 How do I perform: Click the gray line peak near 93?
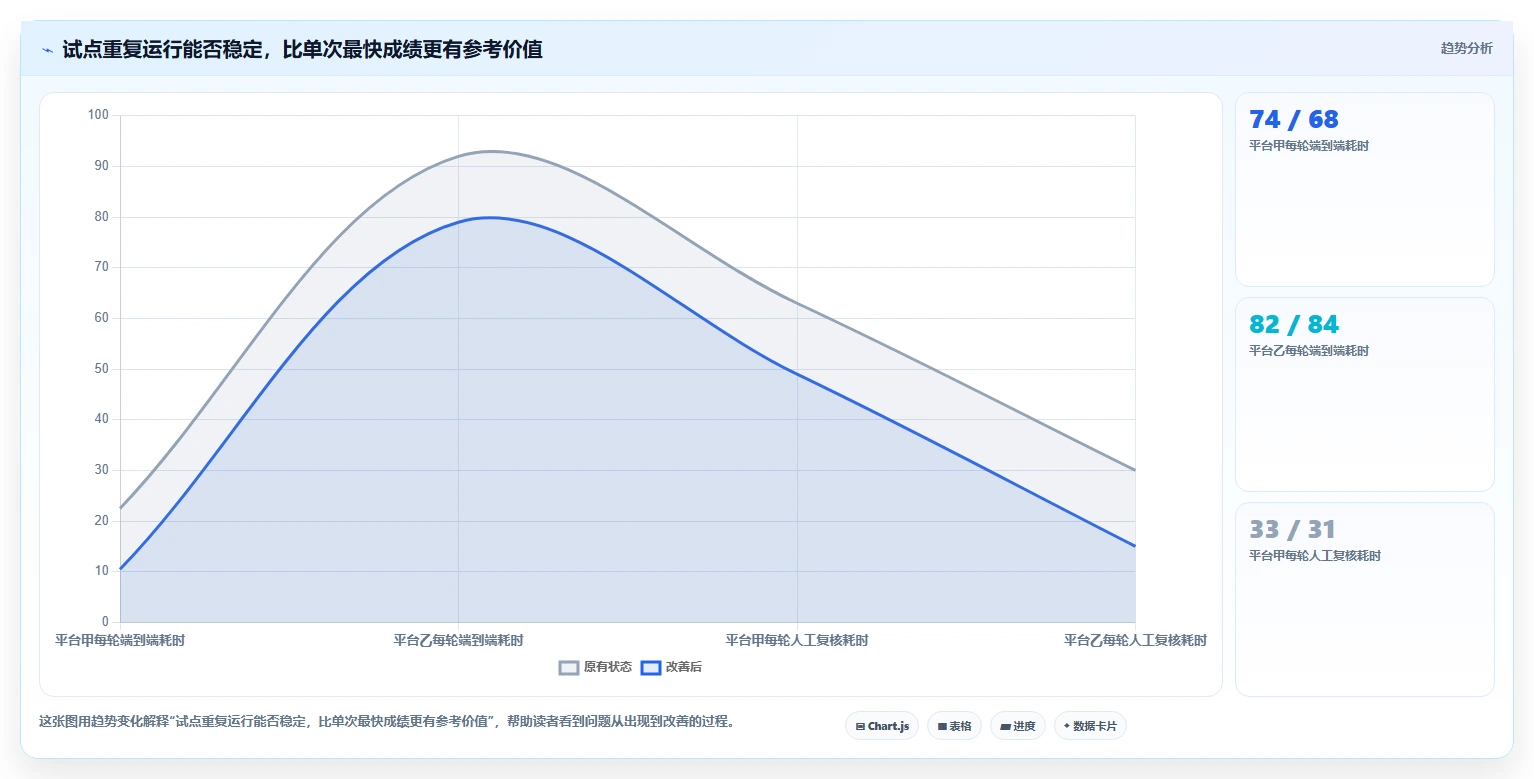[x=492, y=151]
